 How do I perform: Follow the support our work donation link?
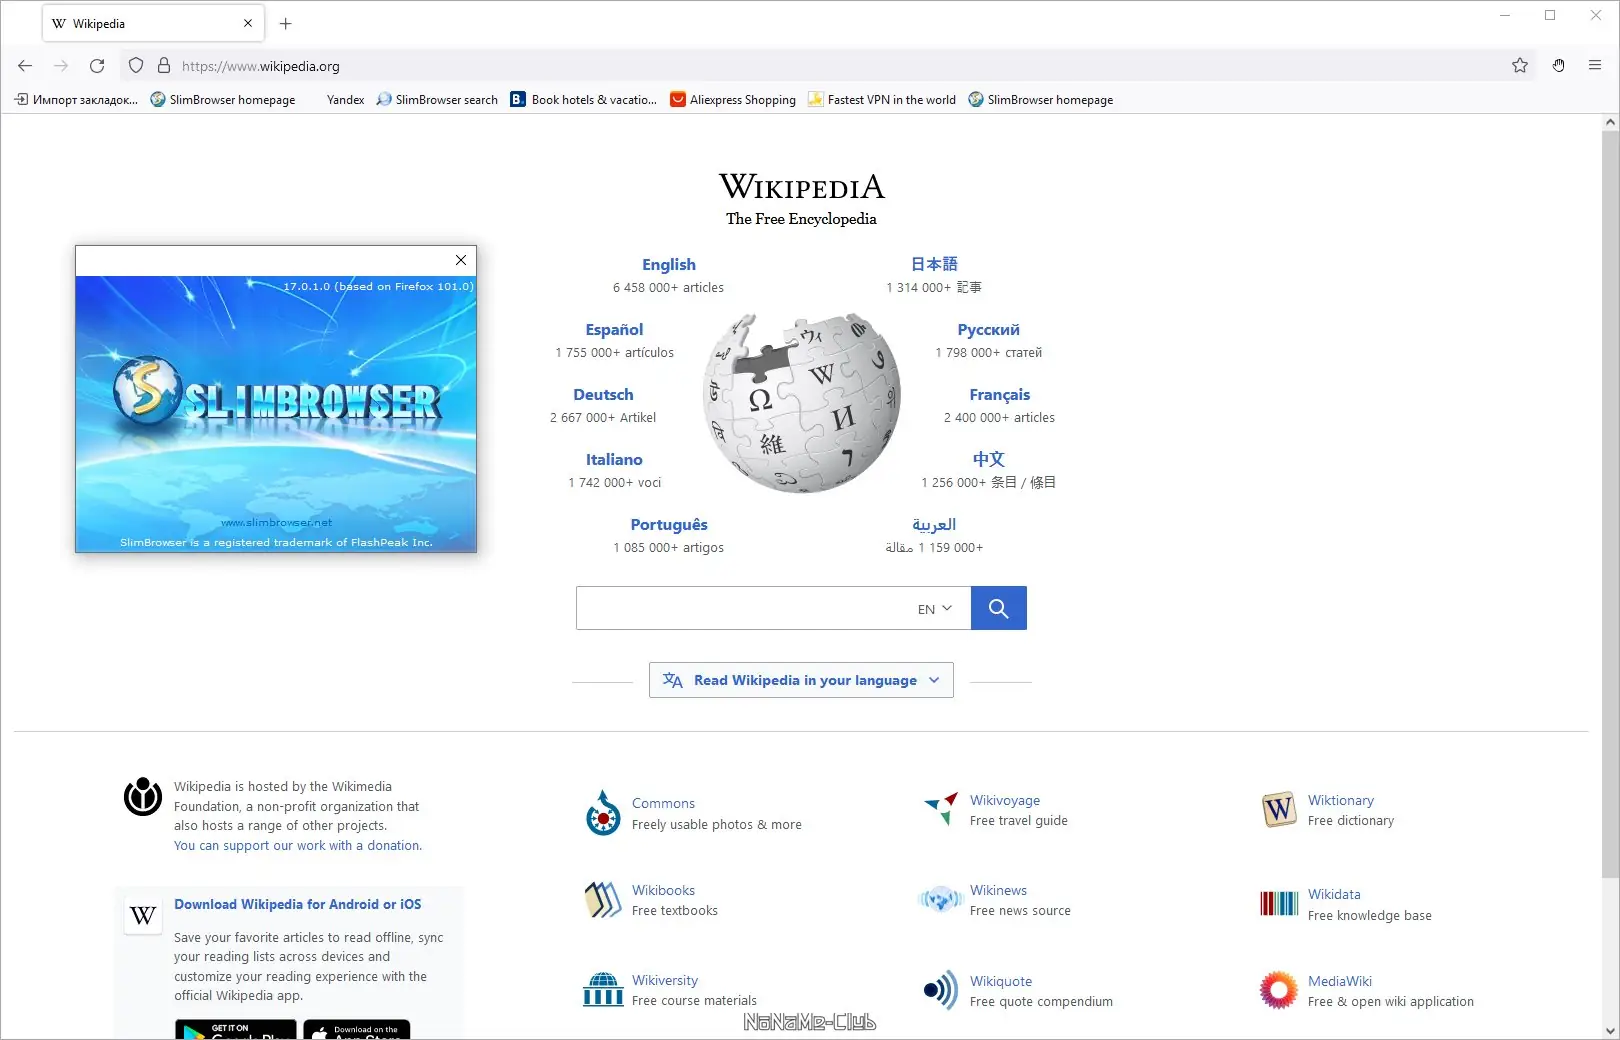pos(298,846)
